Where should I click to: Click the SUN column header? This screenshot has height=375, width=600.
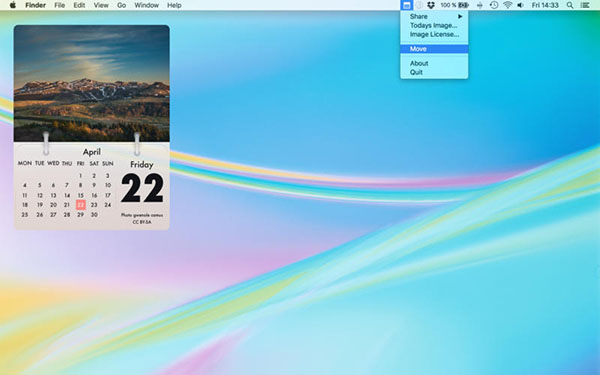(x=108, y=163)
